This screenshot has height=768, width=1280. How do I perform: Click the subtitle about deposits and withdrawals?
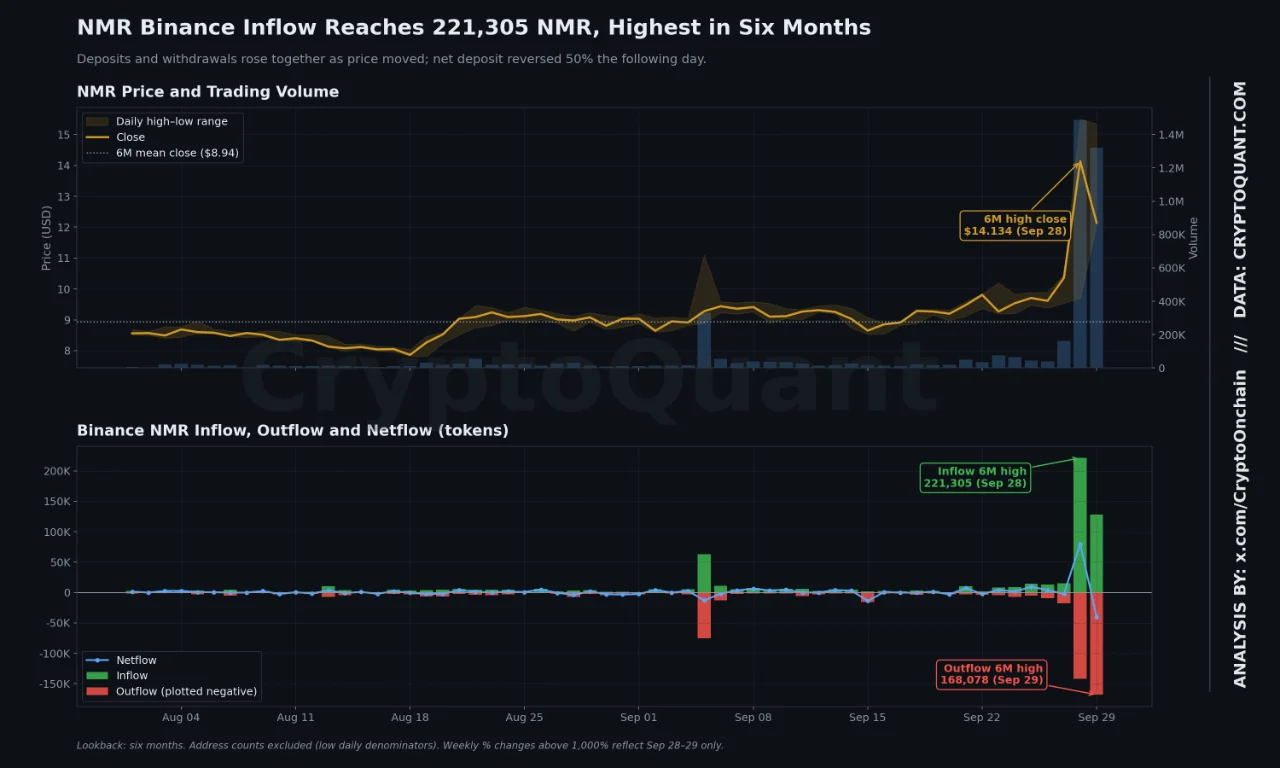pyautogui.click(x=391, y=59)
